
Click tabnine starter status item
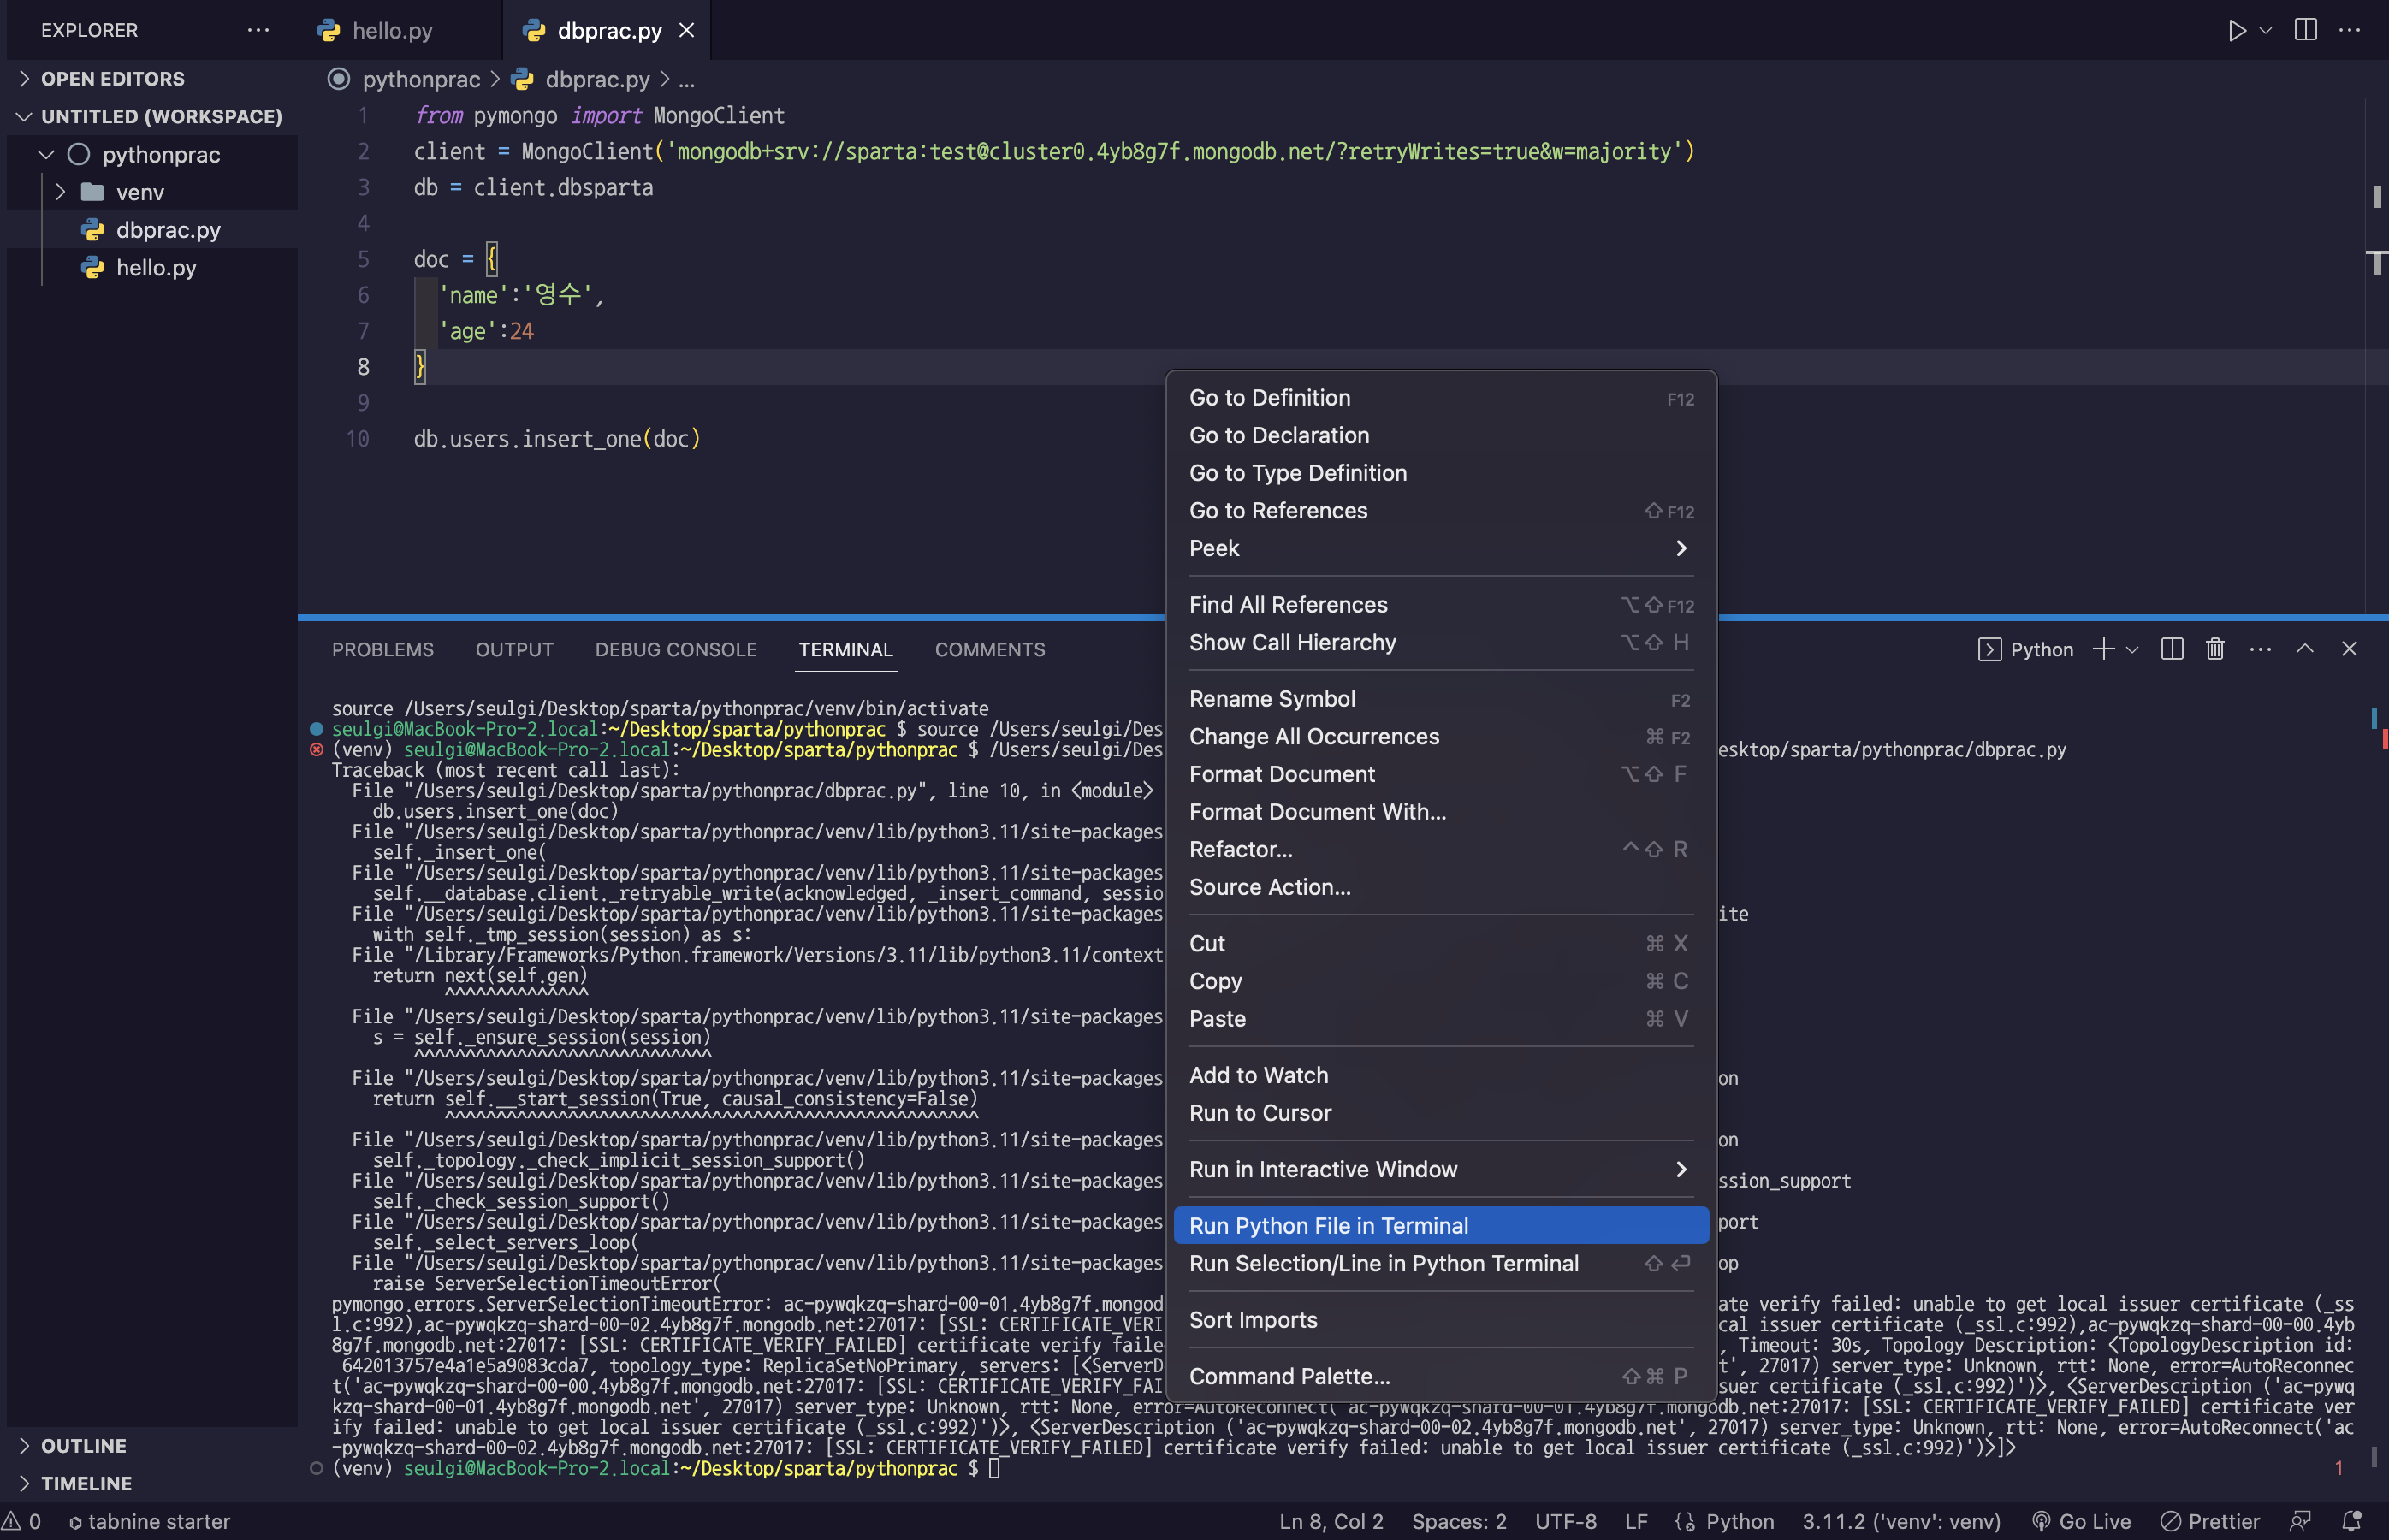coord(150,1522)
